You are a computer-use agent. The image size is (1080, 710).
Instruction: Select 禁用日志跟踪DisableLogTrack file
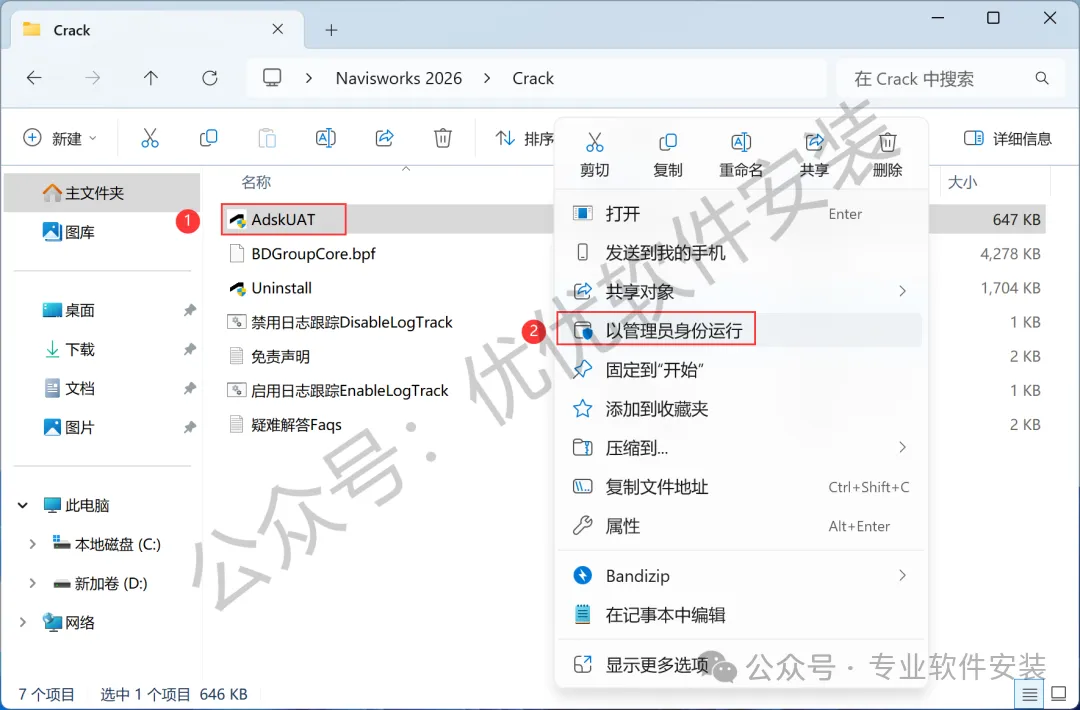(351, 322)
